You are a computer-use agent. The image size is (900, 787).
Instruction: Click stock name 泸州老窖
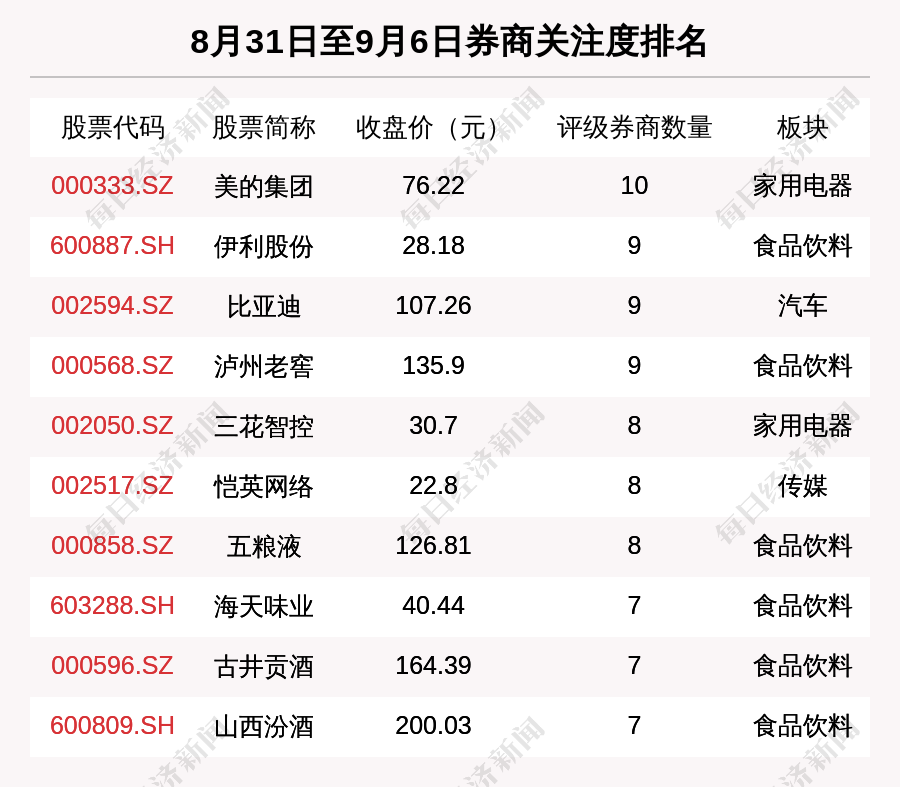coord(263,367)
